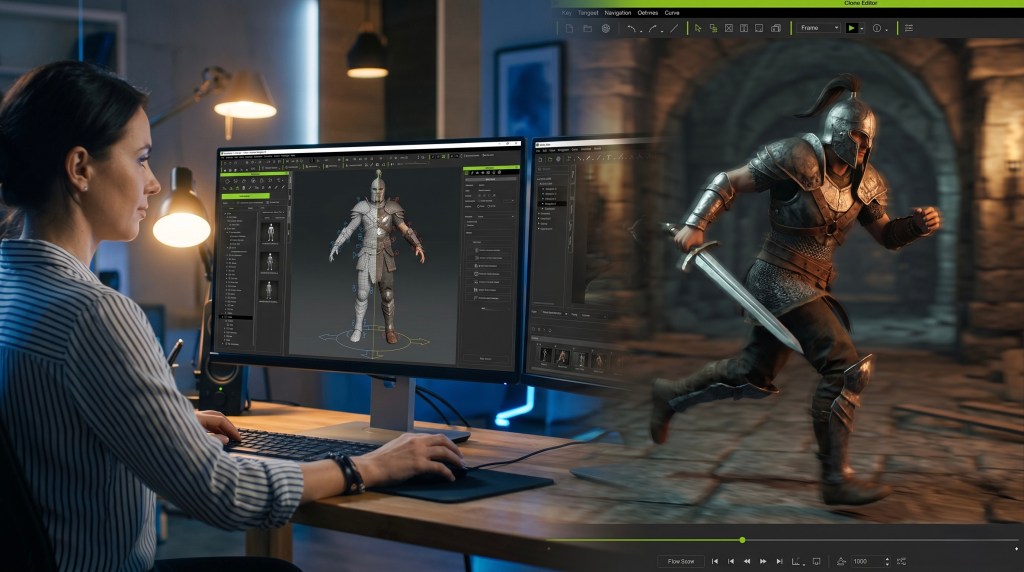This screenshot has width=1024, height=572.
Task: Click the icon left of 1000 field
Action: [x=841, y=562]
